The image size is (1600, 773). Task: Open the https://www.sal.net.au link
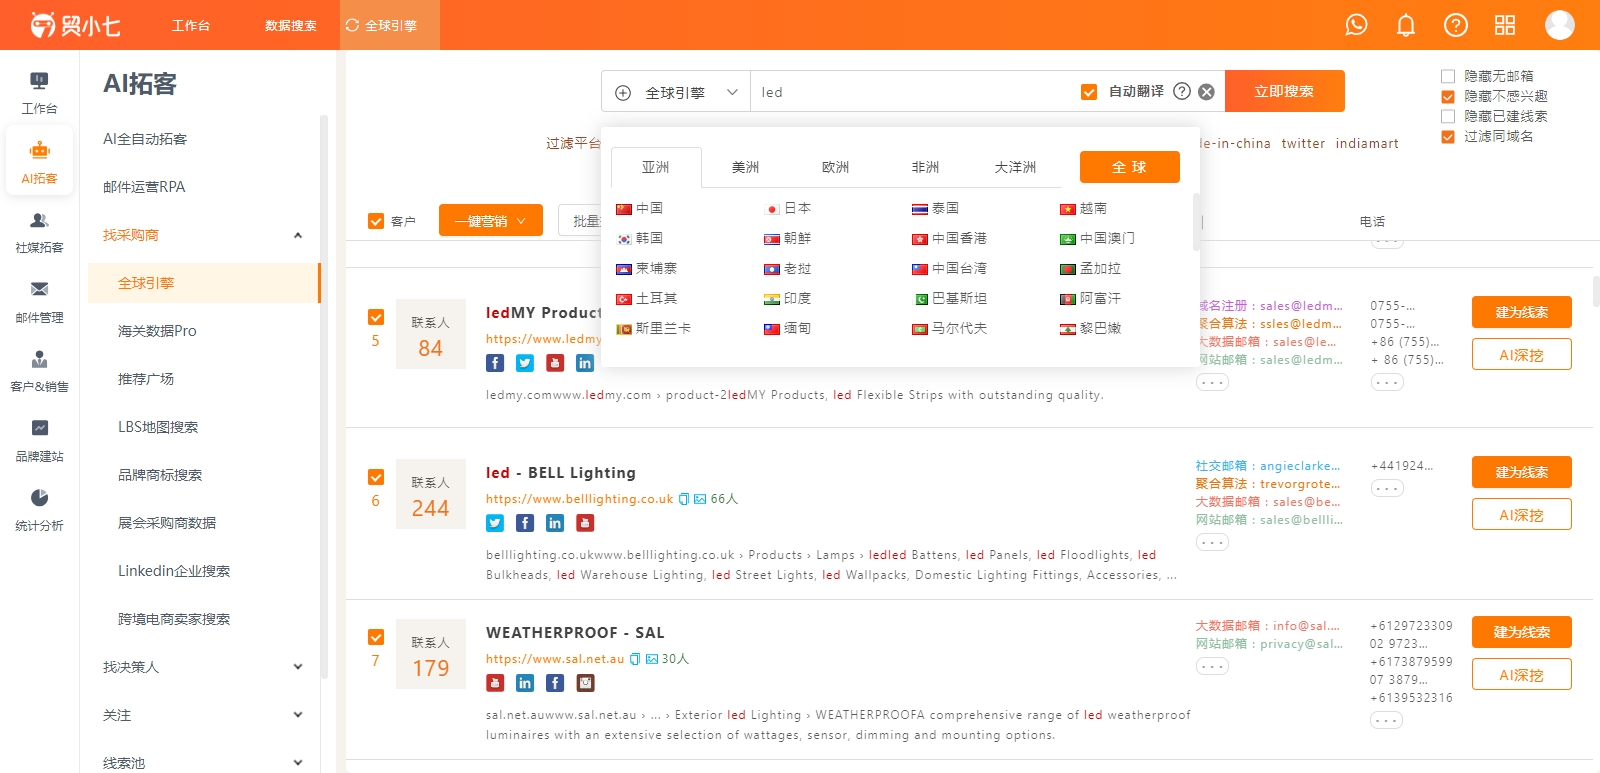[x=555, y=659]
